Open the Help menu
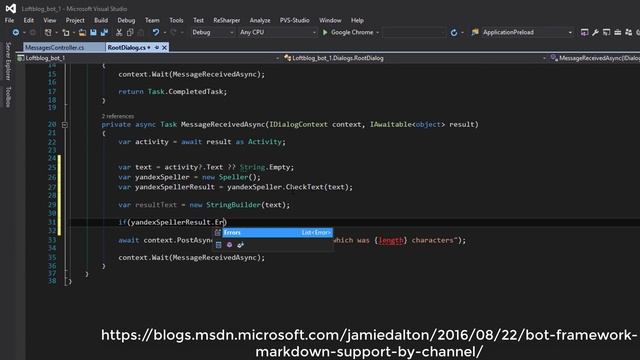The height and width of the screenshot is (360, 640). [x=357, y=20]
